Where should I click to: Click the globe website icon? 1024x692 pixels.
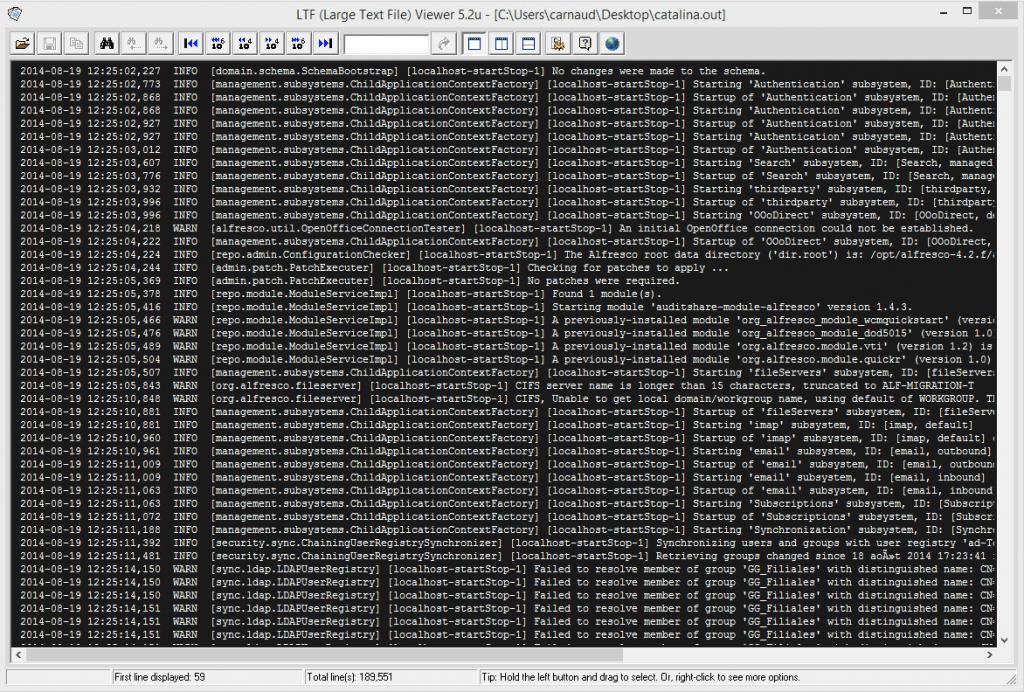[612, 43]
